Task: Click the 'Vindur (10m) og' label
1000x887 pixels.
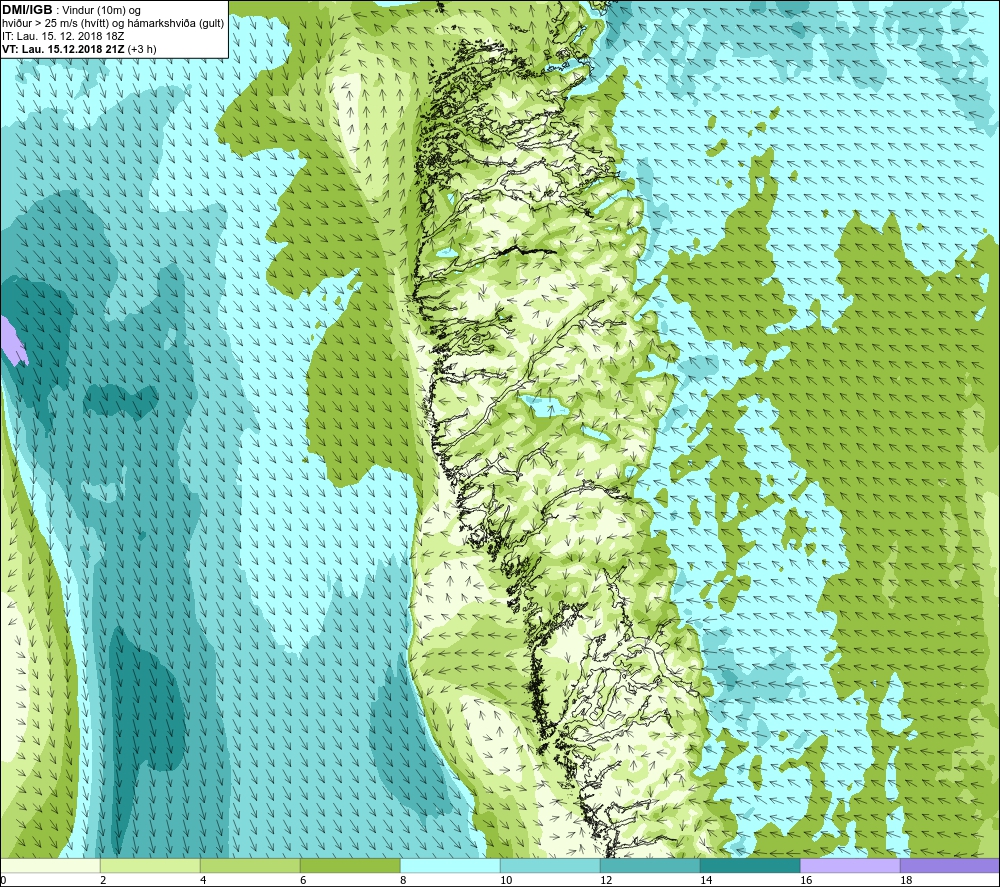Action: tap(101, 11)
